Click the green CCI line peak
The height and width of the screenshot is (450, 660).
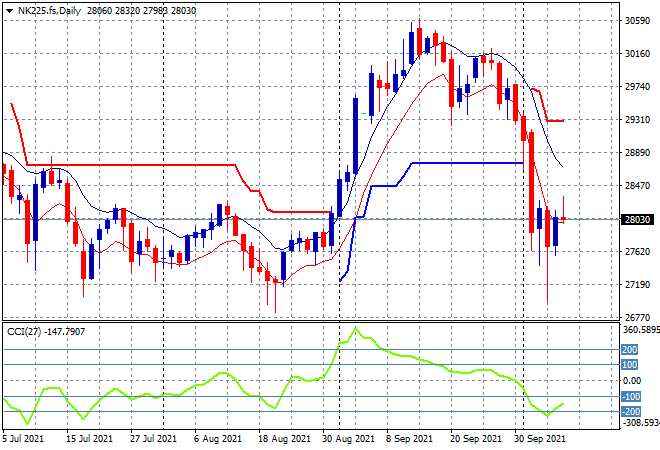click(x=354, y=328)
